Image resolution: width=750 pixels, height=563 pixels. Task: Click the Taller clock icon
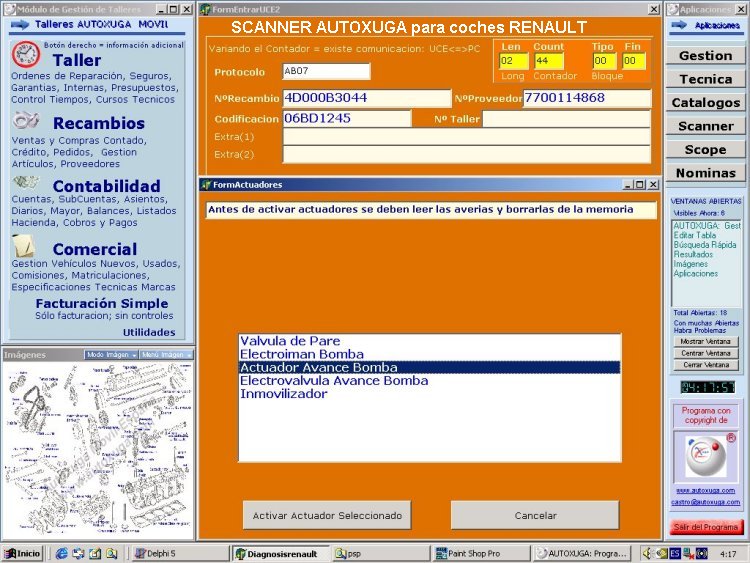tap(26, 54)
